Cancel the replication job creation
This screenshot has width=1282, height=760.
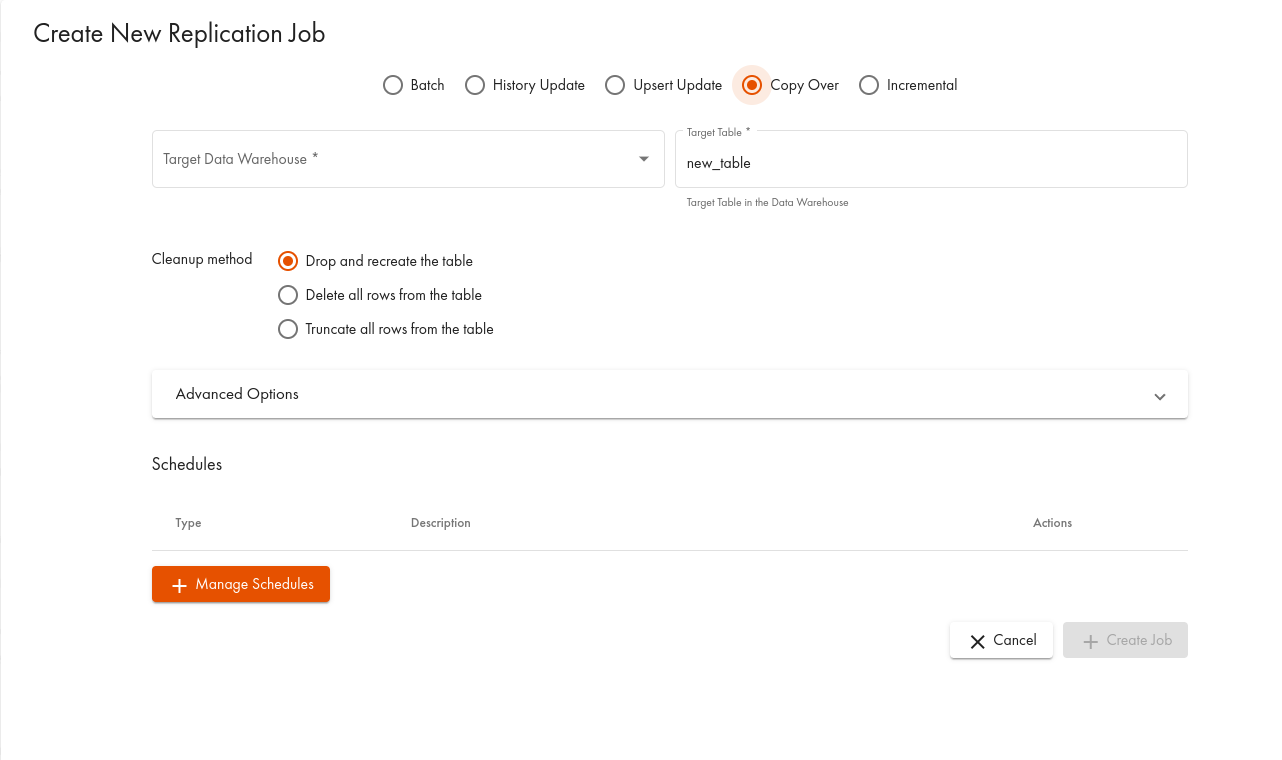[x=1001, y=640]
